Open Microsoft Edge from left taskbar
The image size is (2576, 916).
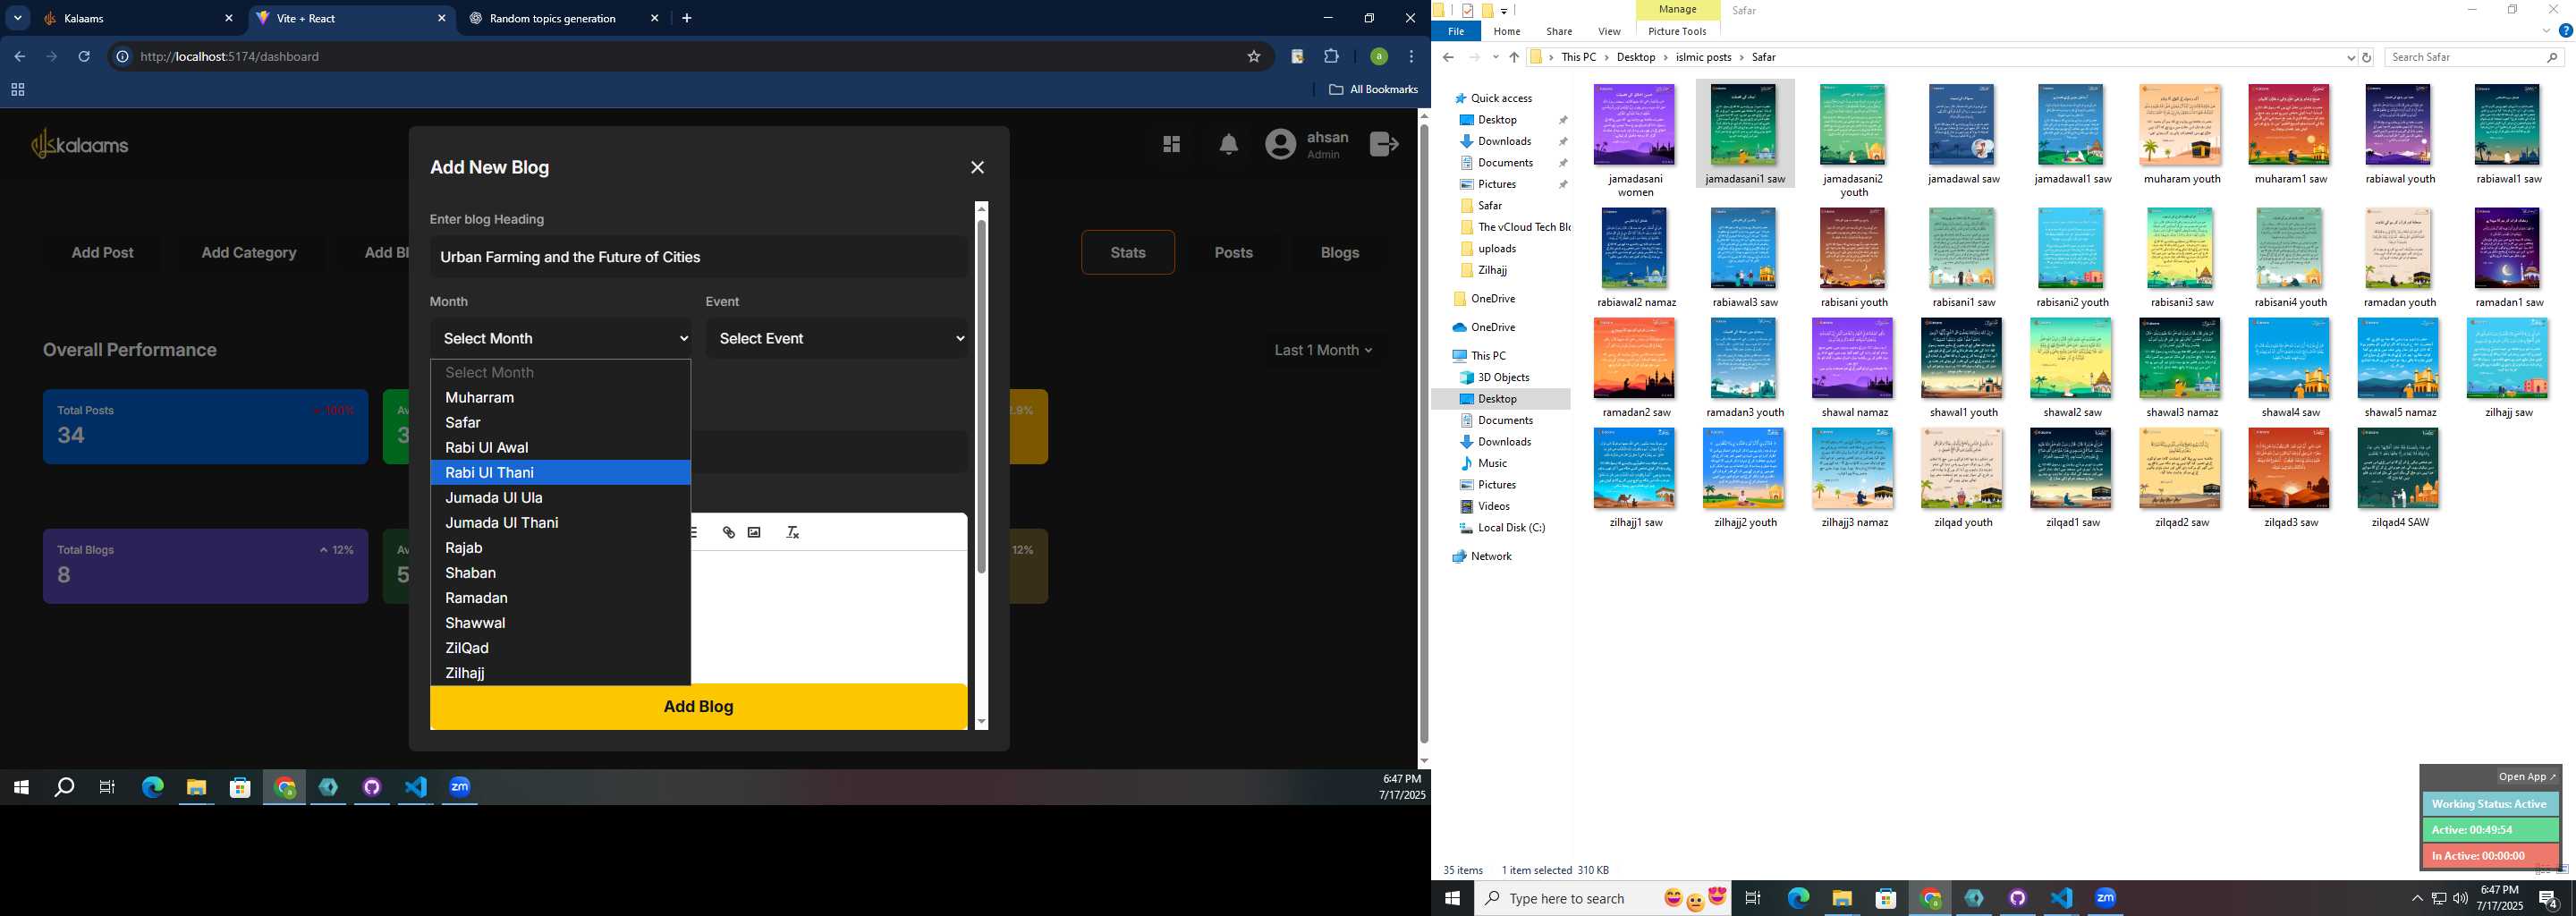tap(152, 788)
